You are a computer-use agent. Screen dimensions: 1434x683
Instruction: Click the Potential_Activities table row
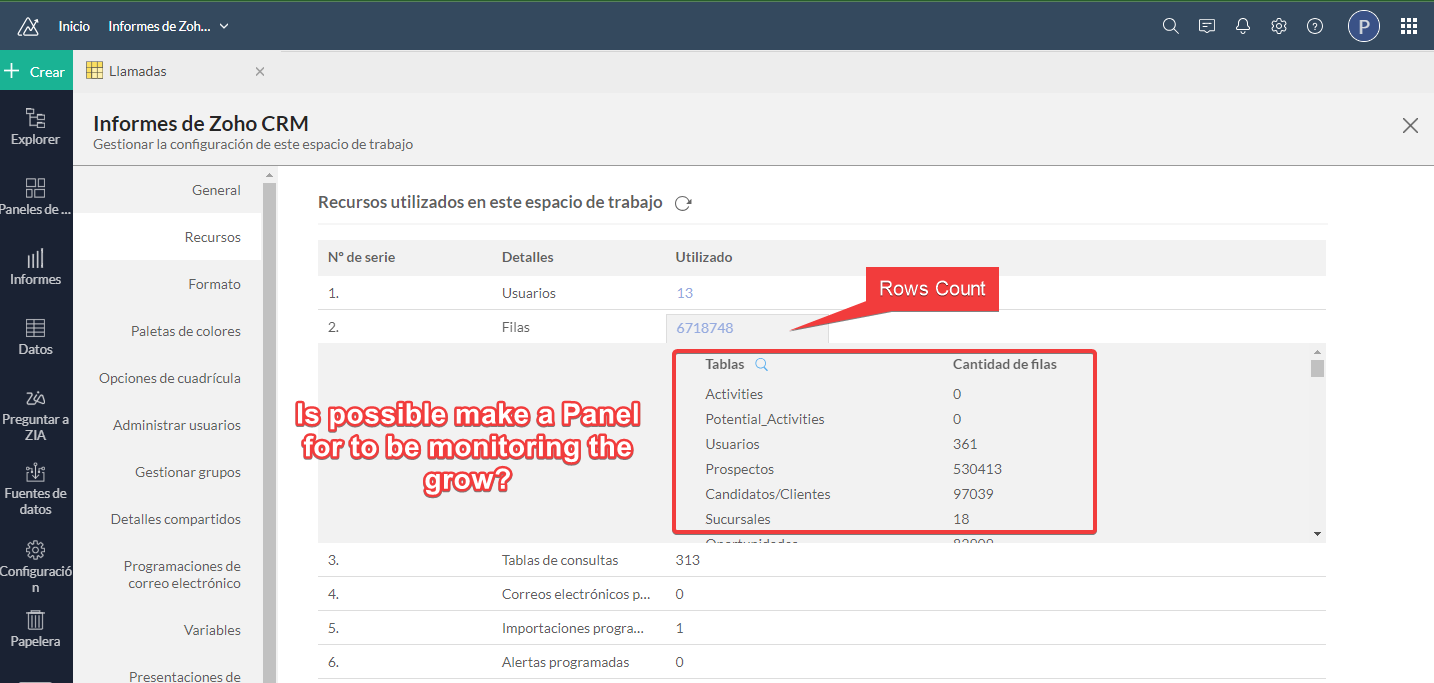885,419
